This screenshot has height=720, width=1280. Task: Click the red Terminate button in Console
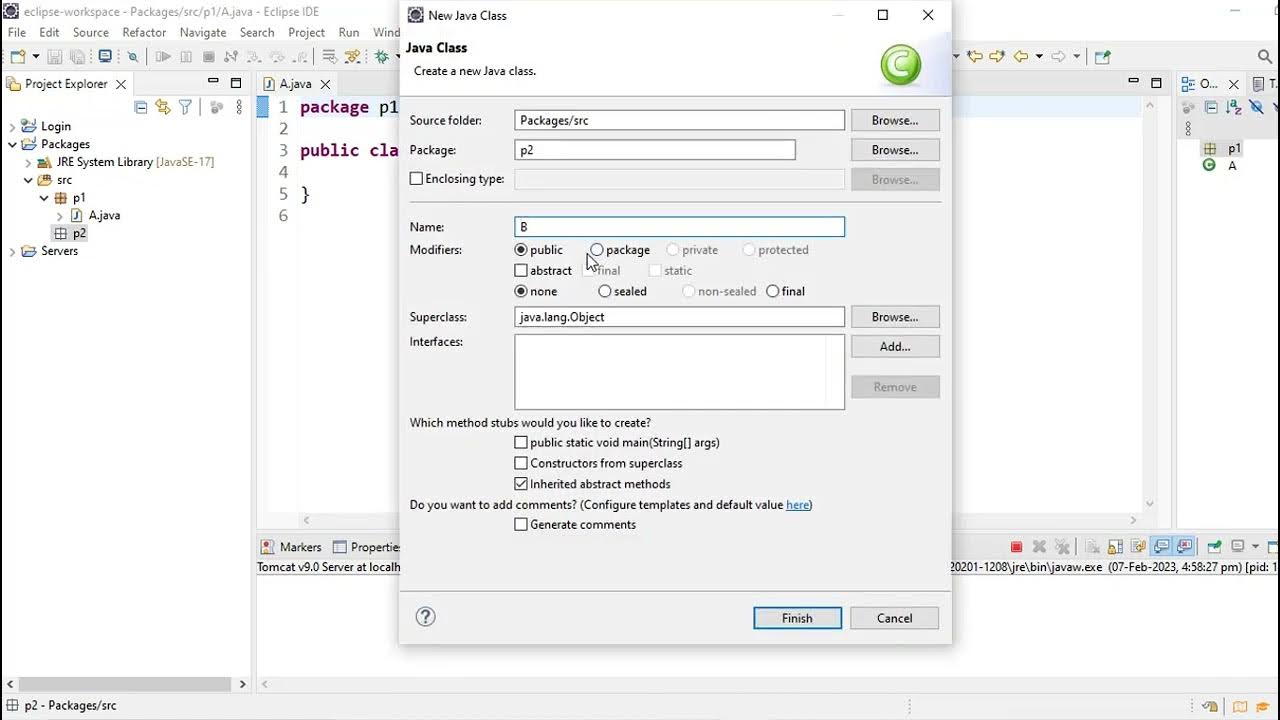coord(1016,547)
